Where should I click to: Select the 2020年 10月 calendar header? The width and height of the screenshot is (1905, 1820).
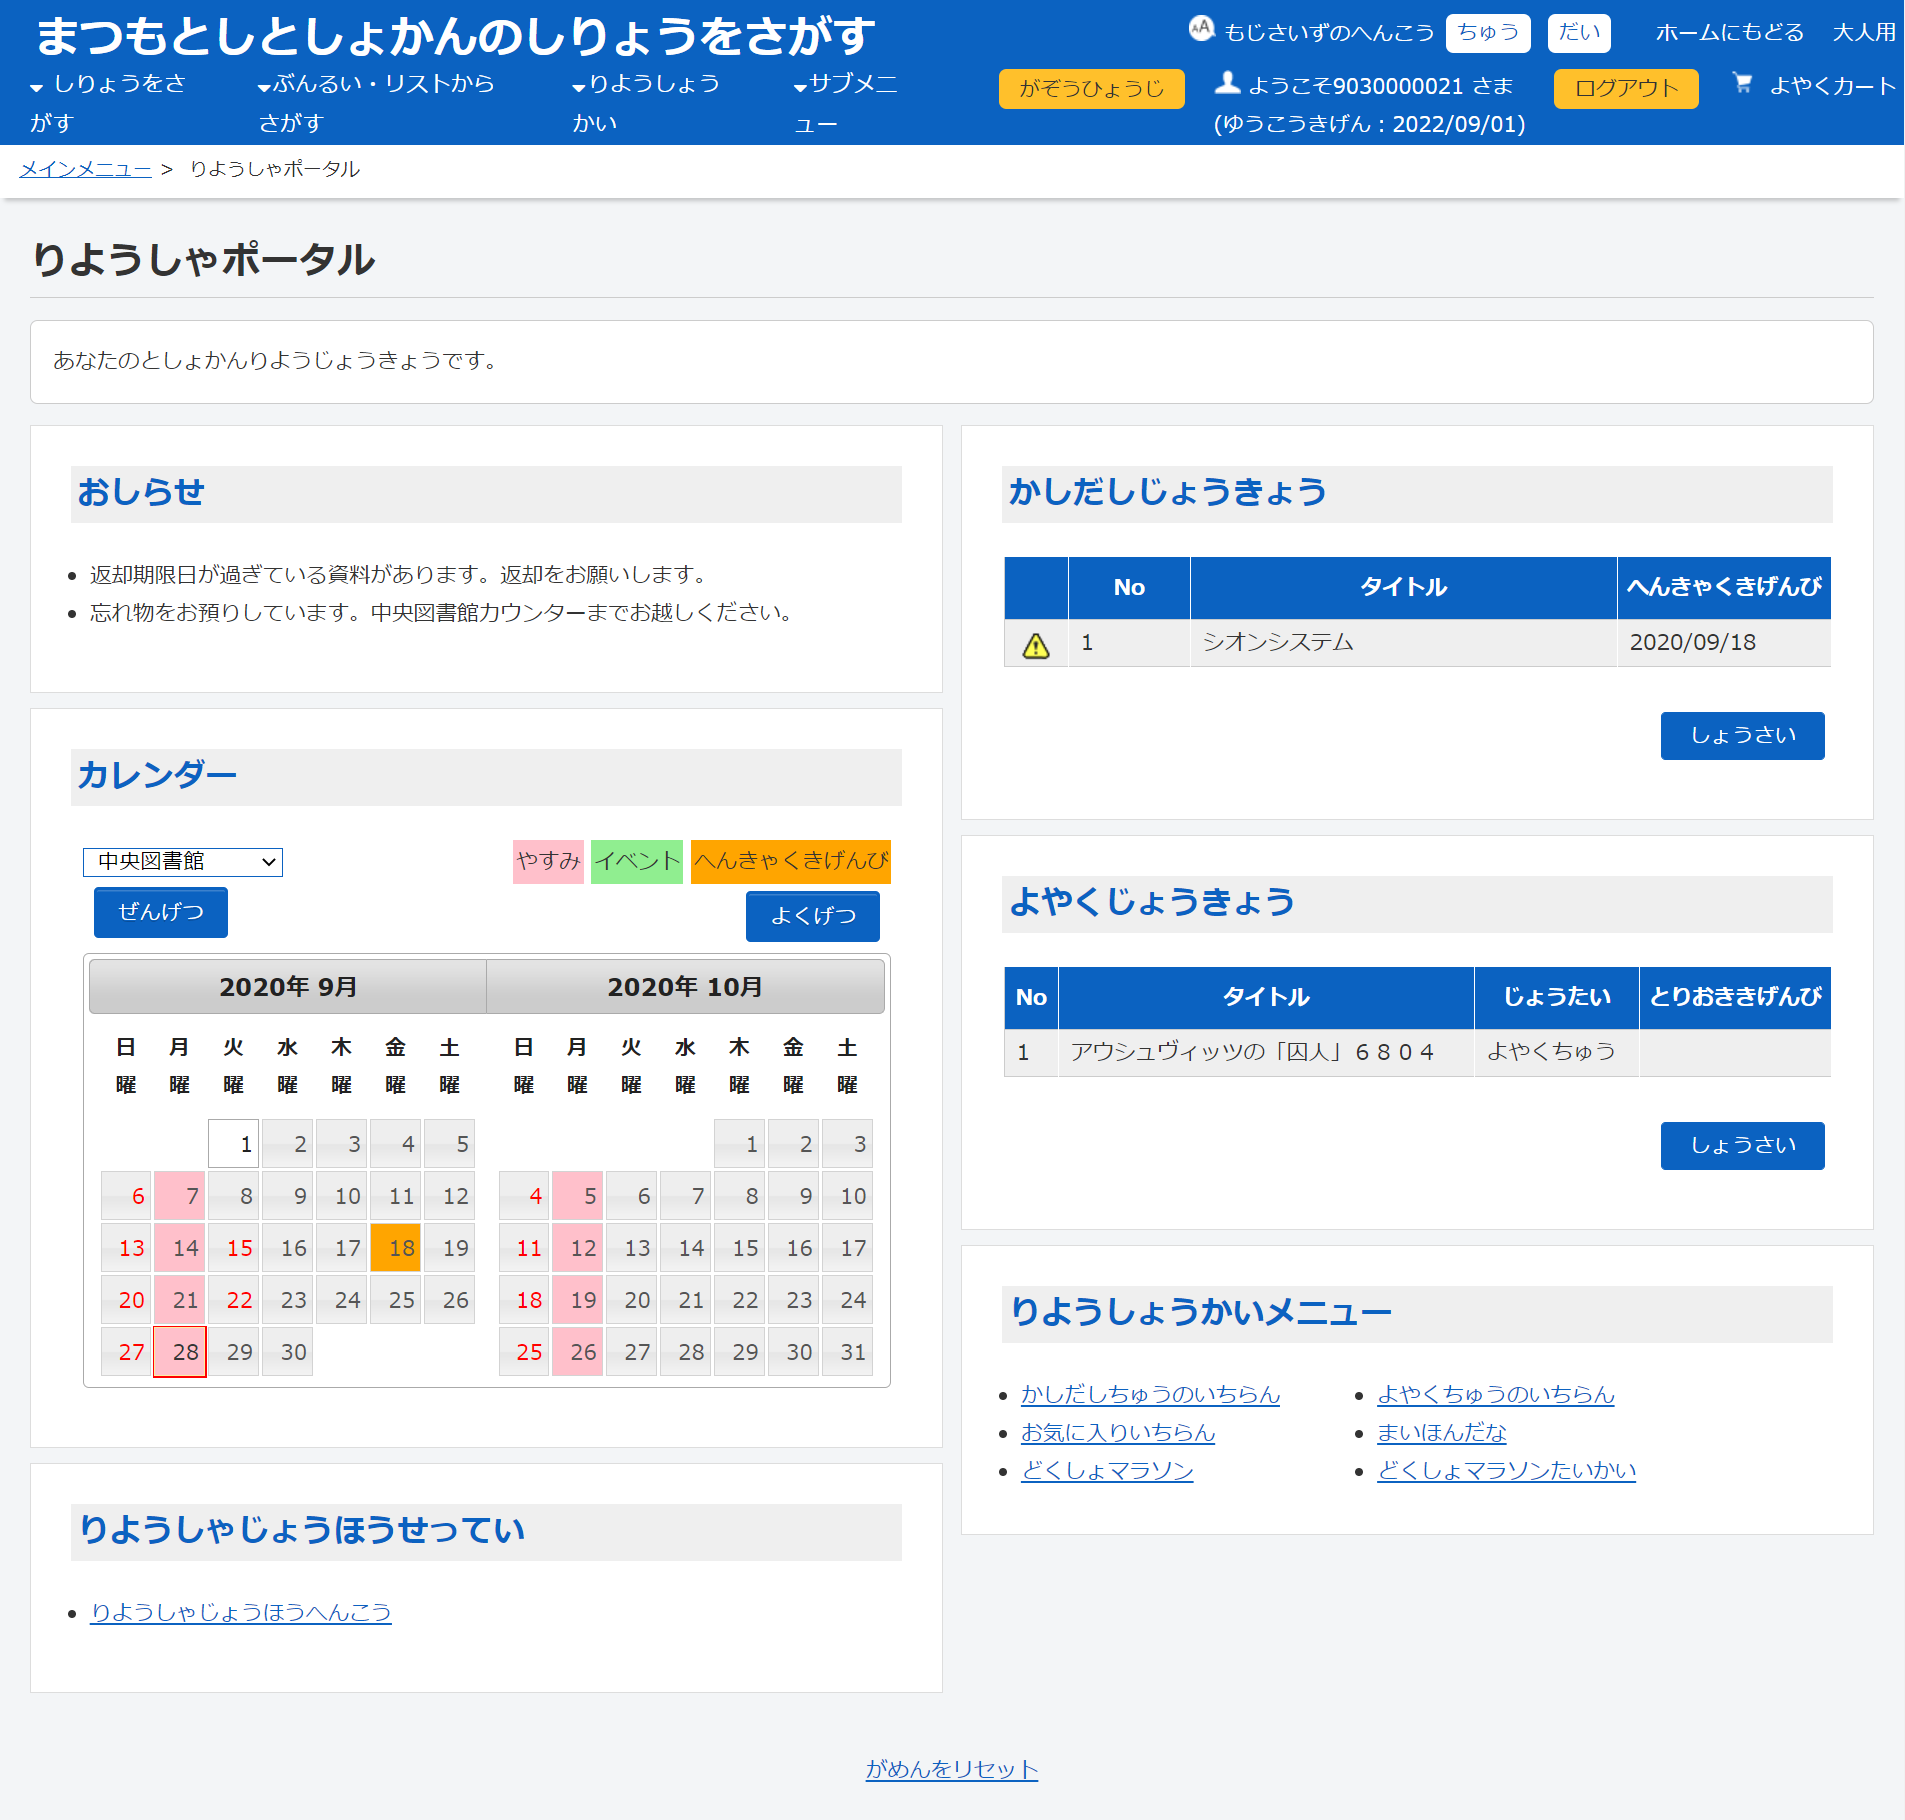(686, 987)
